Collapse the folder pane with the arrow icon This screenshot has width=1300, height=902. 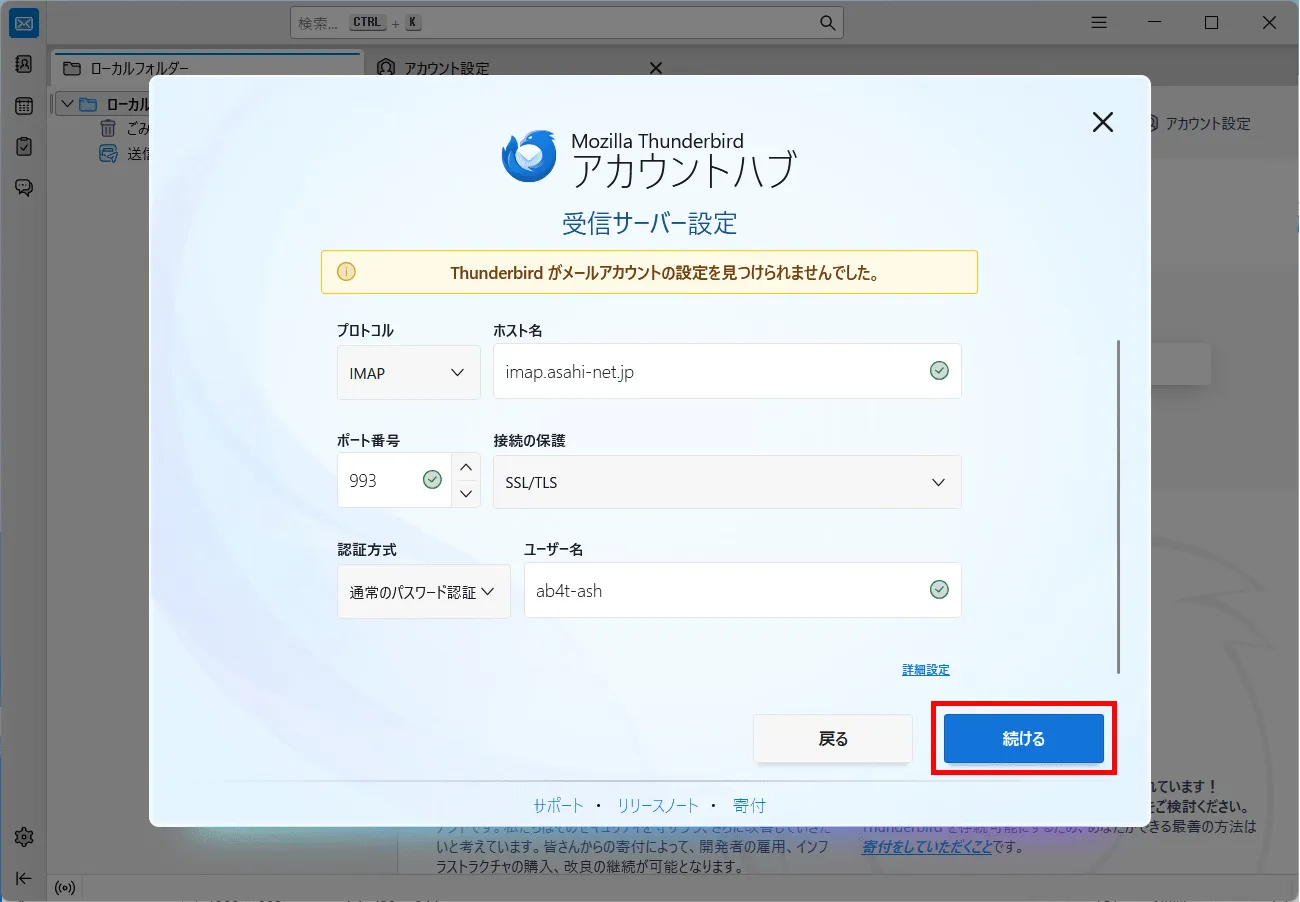23,878
